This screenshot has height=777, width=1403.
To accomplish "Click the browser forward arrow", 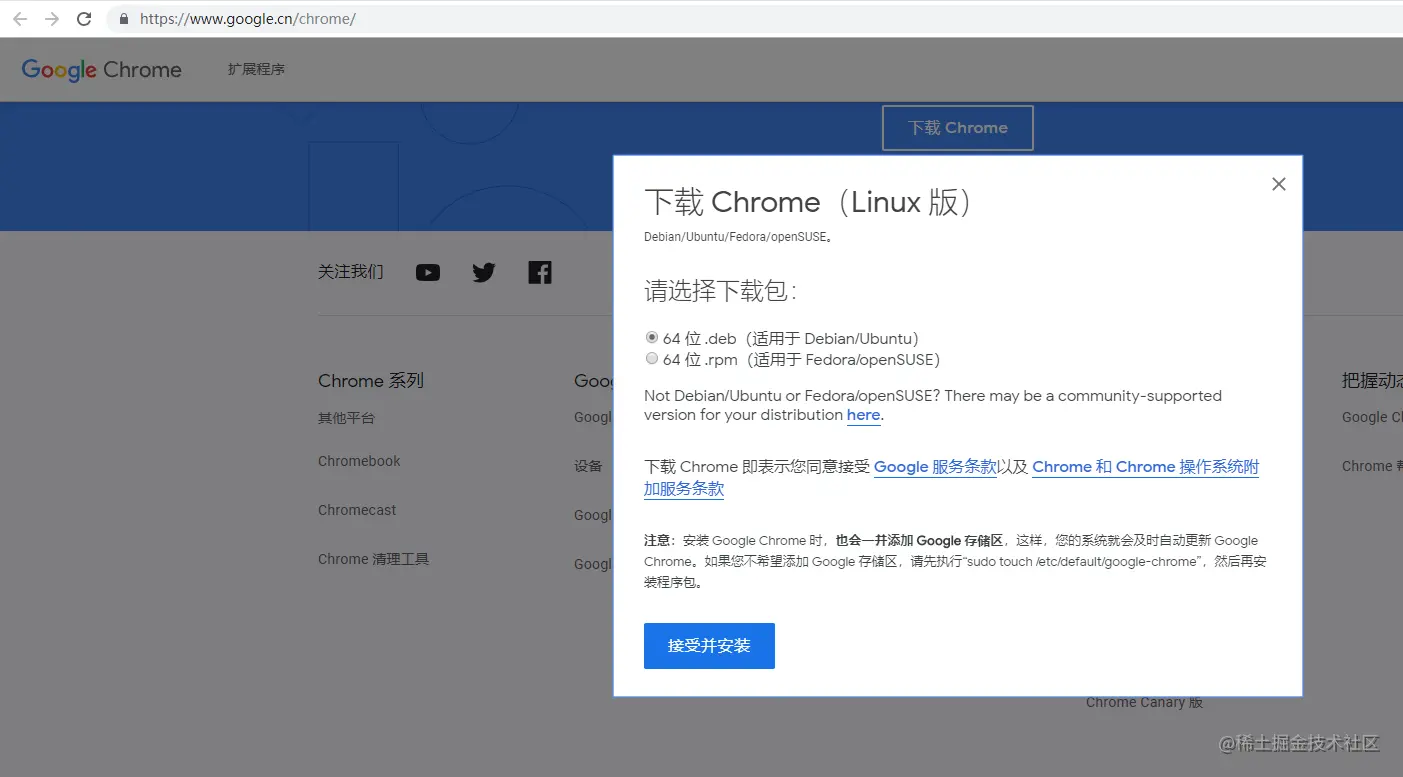I will click(x=51, y=18).
